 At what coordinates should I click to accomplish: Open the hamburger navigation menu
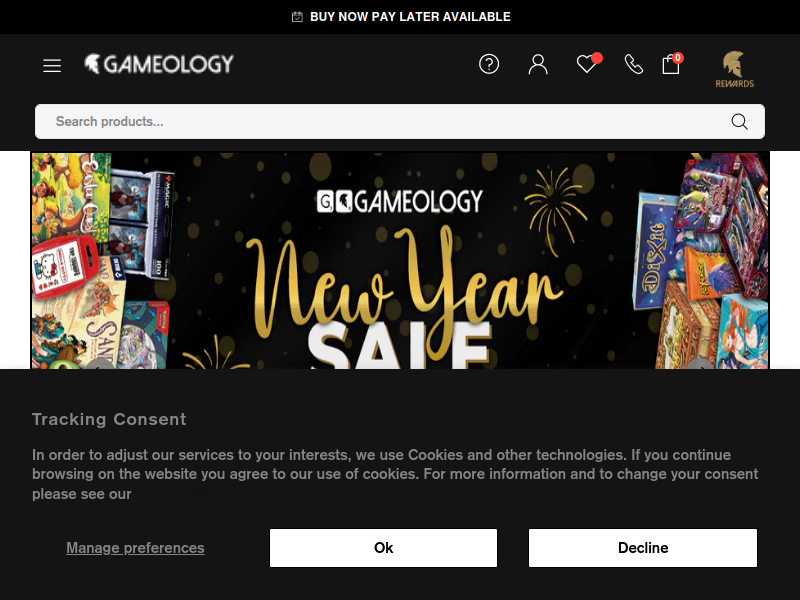pos(52,66)
